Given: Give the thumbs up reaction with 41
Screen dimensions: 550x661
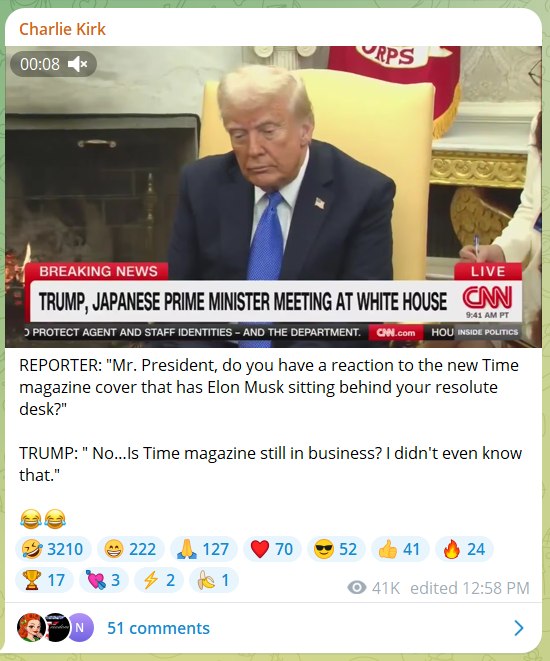Looking at the screenshot, I should click(x=400, y=549).
